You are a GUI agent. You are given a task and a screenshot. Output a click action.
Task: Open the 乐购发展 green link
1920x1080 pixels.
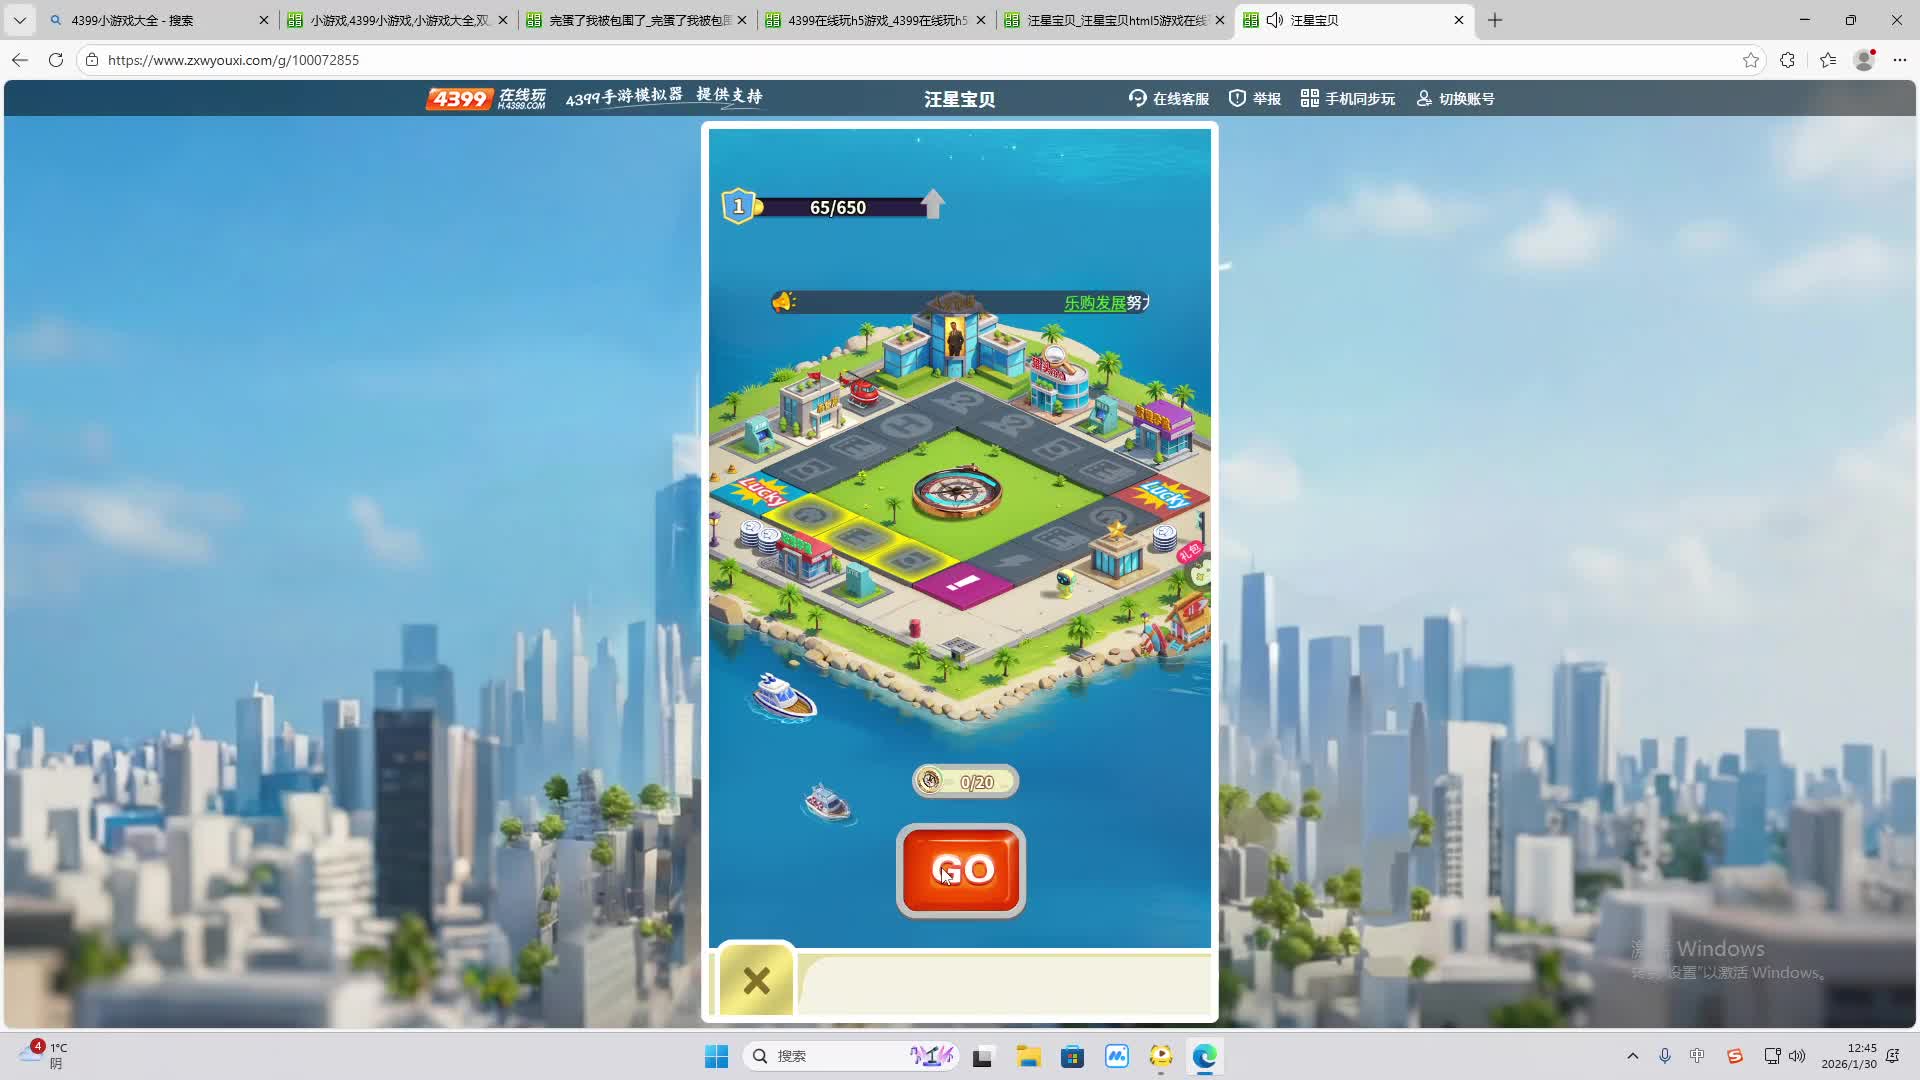click(1094, 302)
